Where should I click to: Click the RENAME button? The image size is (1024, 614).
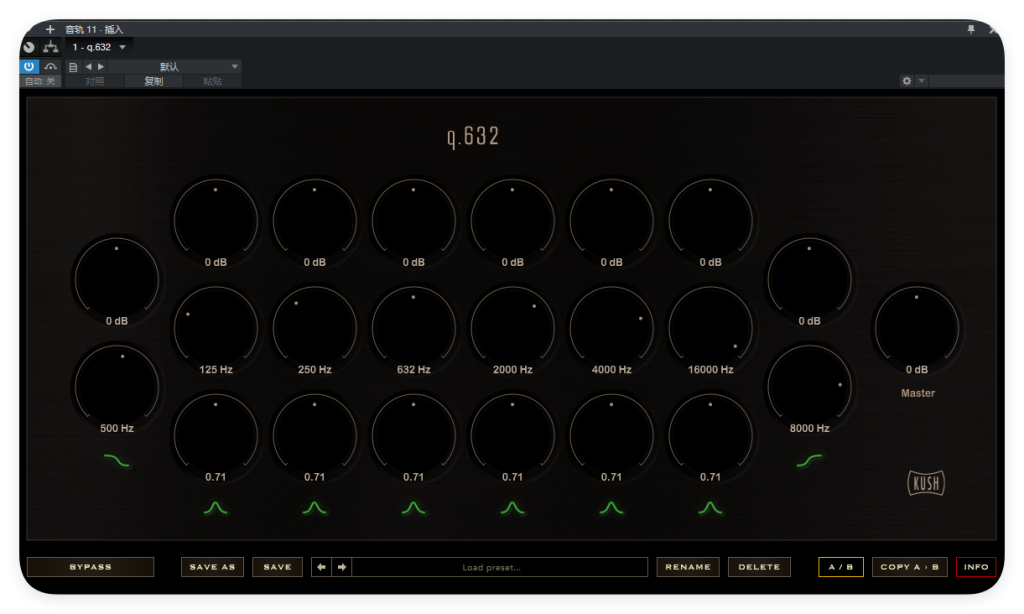(x=688, y=567)
